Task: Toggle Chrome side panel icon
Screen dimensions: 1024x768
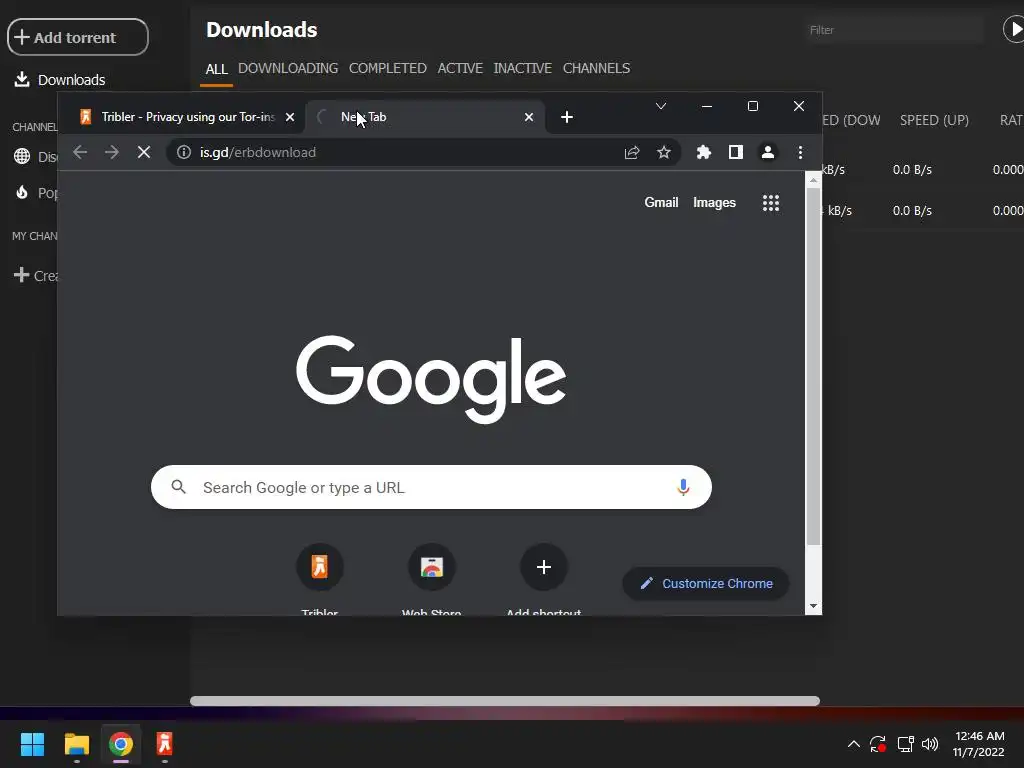Action: pyautogui.click(x=736, y=152)
